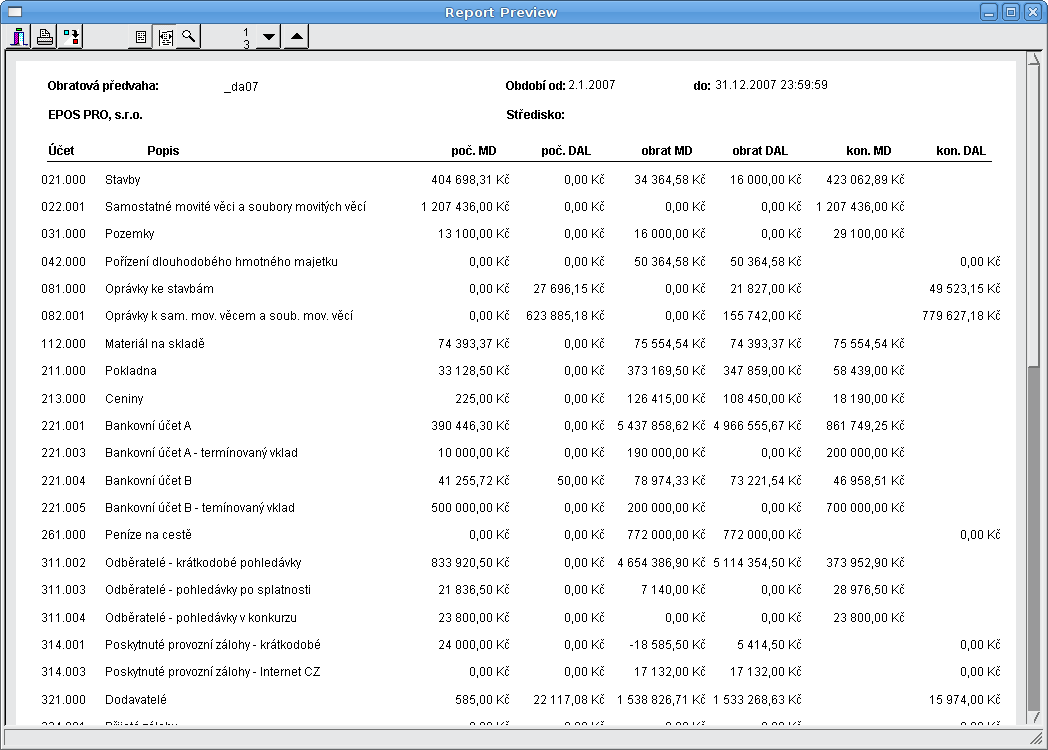Screen dimensions: 1048x750
Task: Select the Stavby account row description
Action: (122, 180)
